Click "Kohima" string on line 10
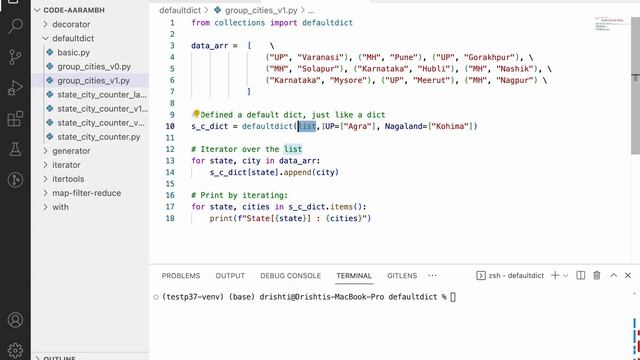This screenshot has width=640, height=360. 450,126
